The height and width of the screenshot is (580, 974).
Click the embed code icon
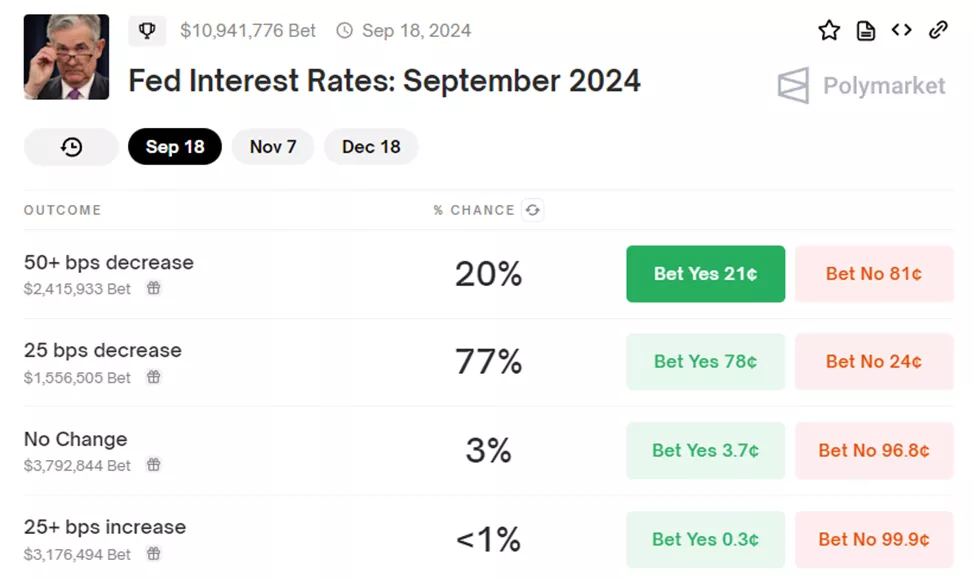coord(902,30)
